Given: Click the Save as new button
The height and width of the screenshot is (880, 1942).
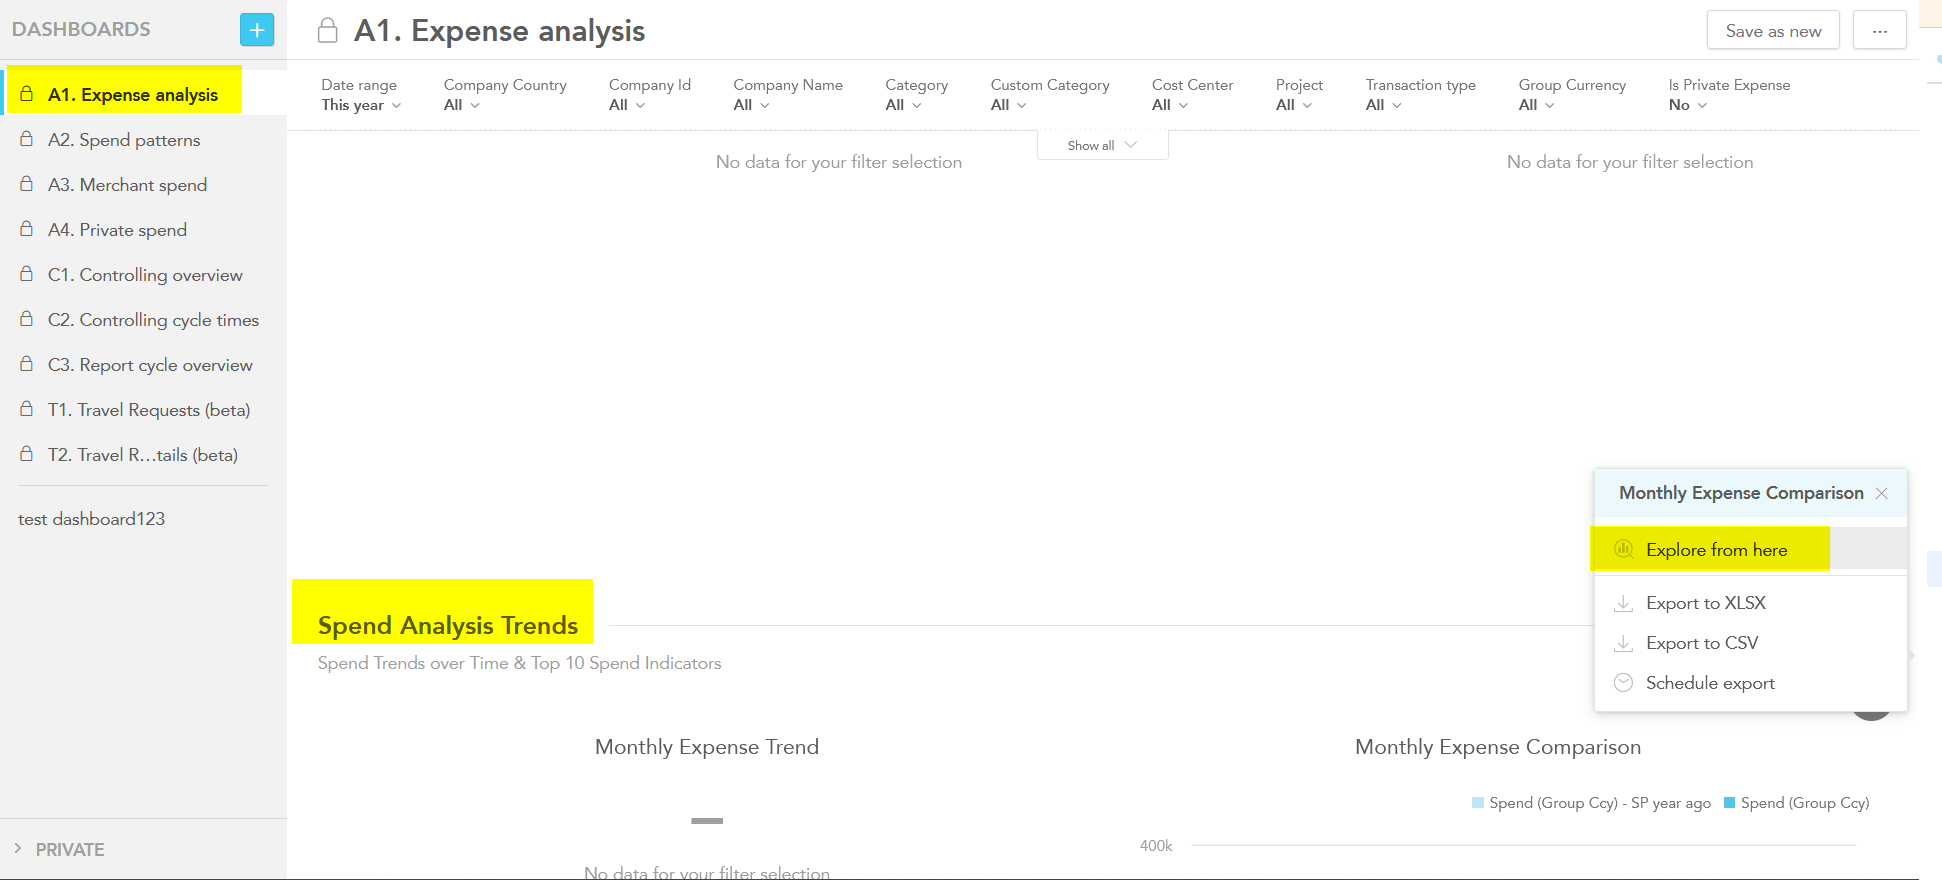Looking at the screenshot, I should pyautogui.click(x=1772, y=31).
